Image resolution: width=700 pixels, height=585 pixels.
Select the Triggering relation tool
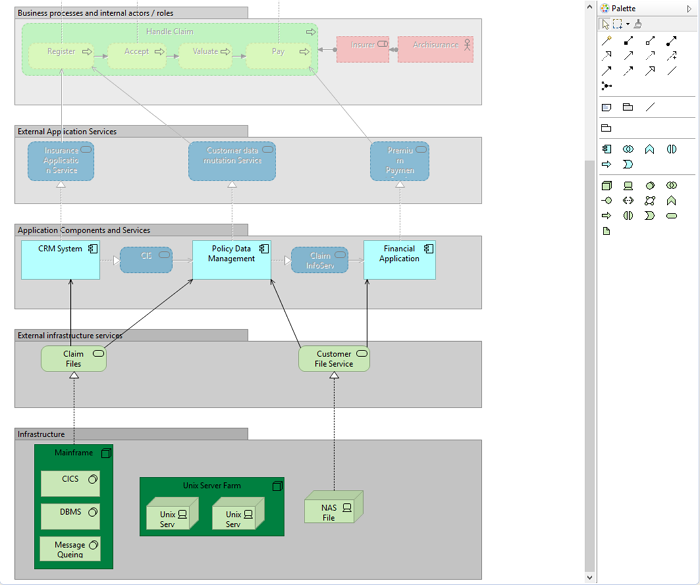point(606,71)
